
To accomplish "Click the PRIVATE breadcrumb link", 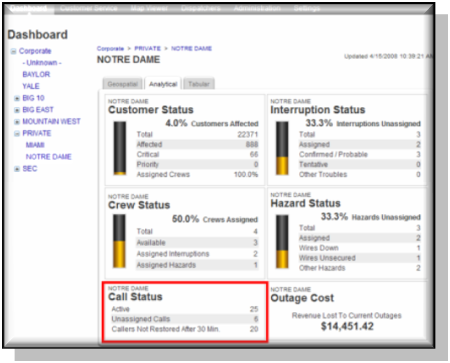I will click(147, 49).
